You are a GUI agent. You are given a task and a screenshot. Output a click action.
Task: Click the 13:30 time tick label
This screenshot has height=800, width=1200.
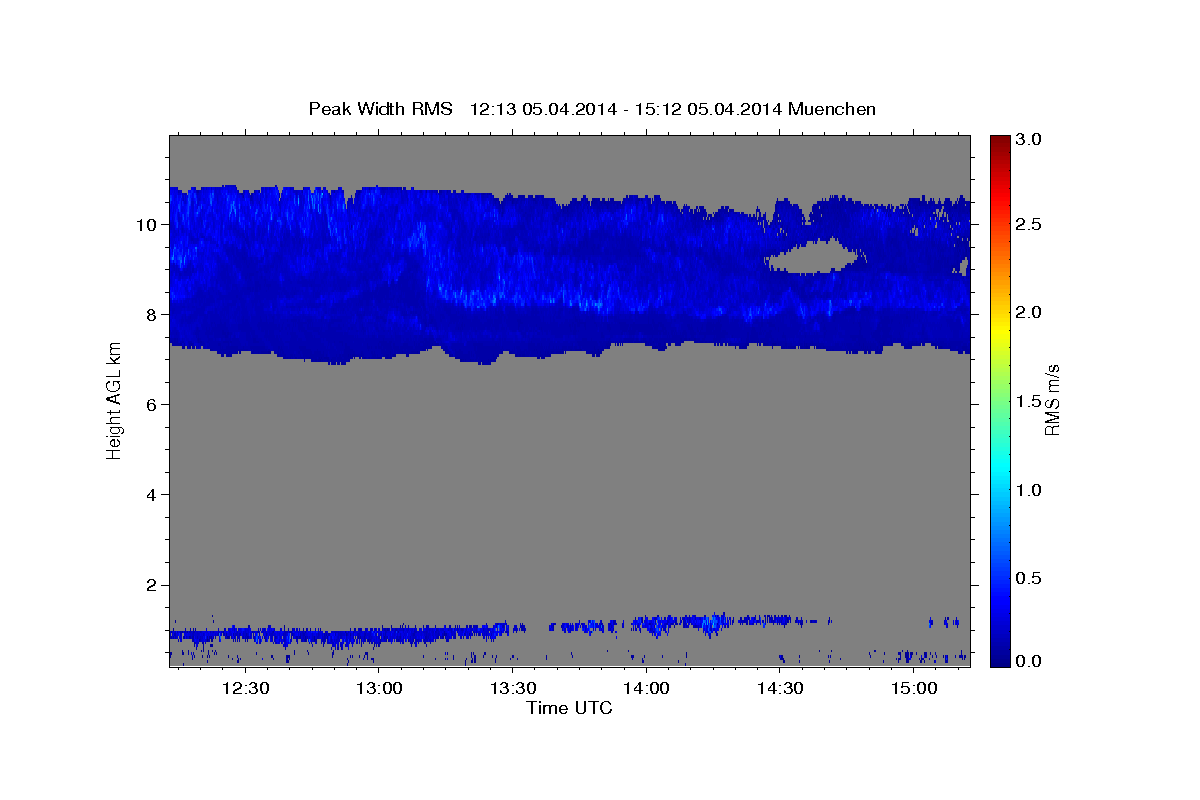(513, 688)
